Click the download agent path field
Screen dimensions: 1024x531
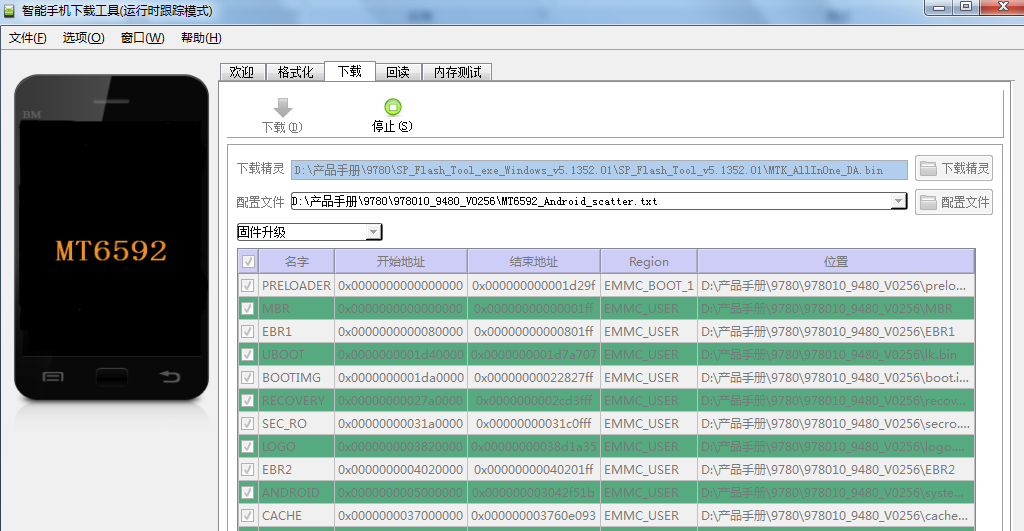click(x=598, y=170)
